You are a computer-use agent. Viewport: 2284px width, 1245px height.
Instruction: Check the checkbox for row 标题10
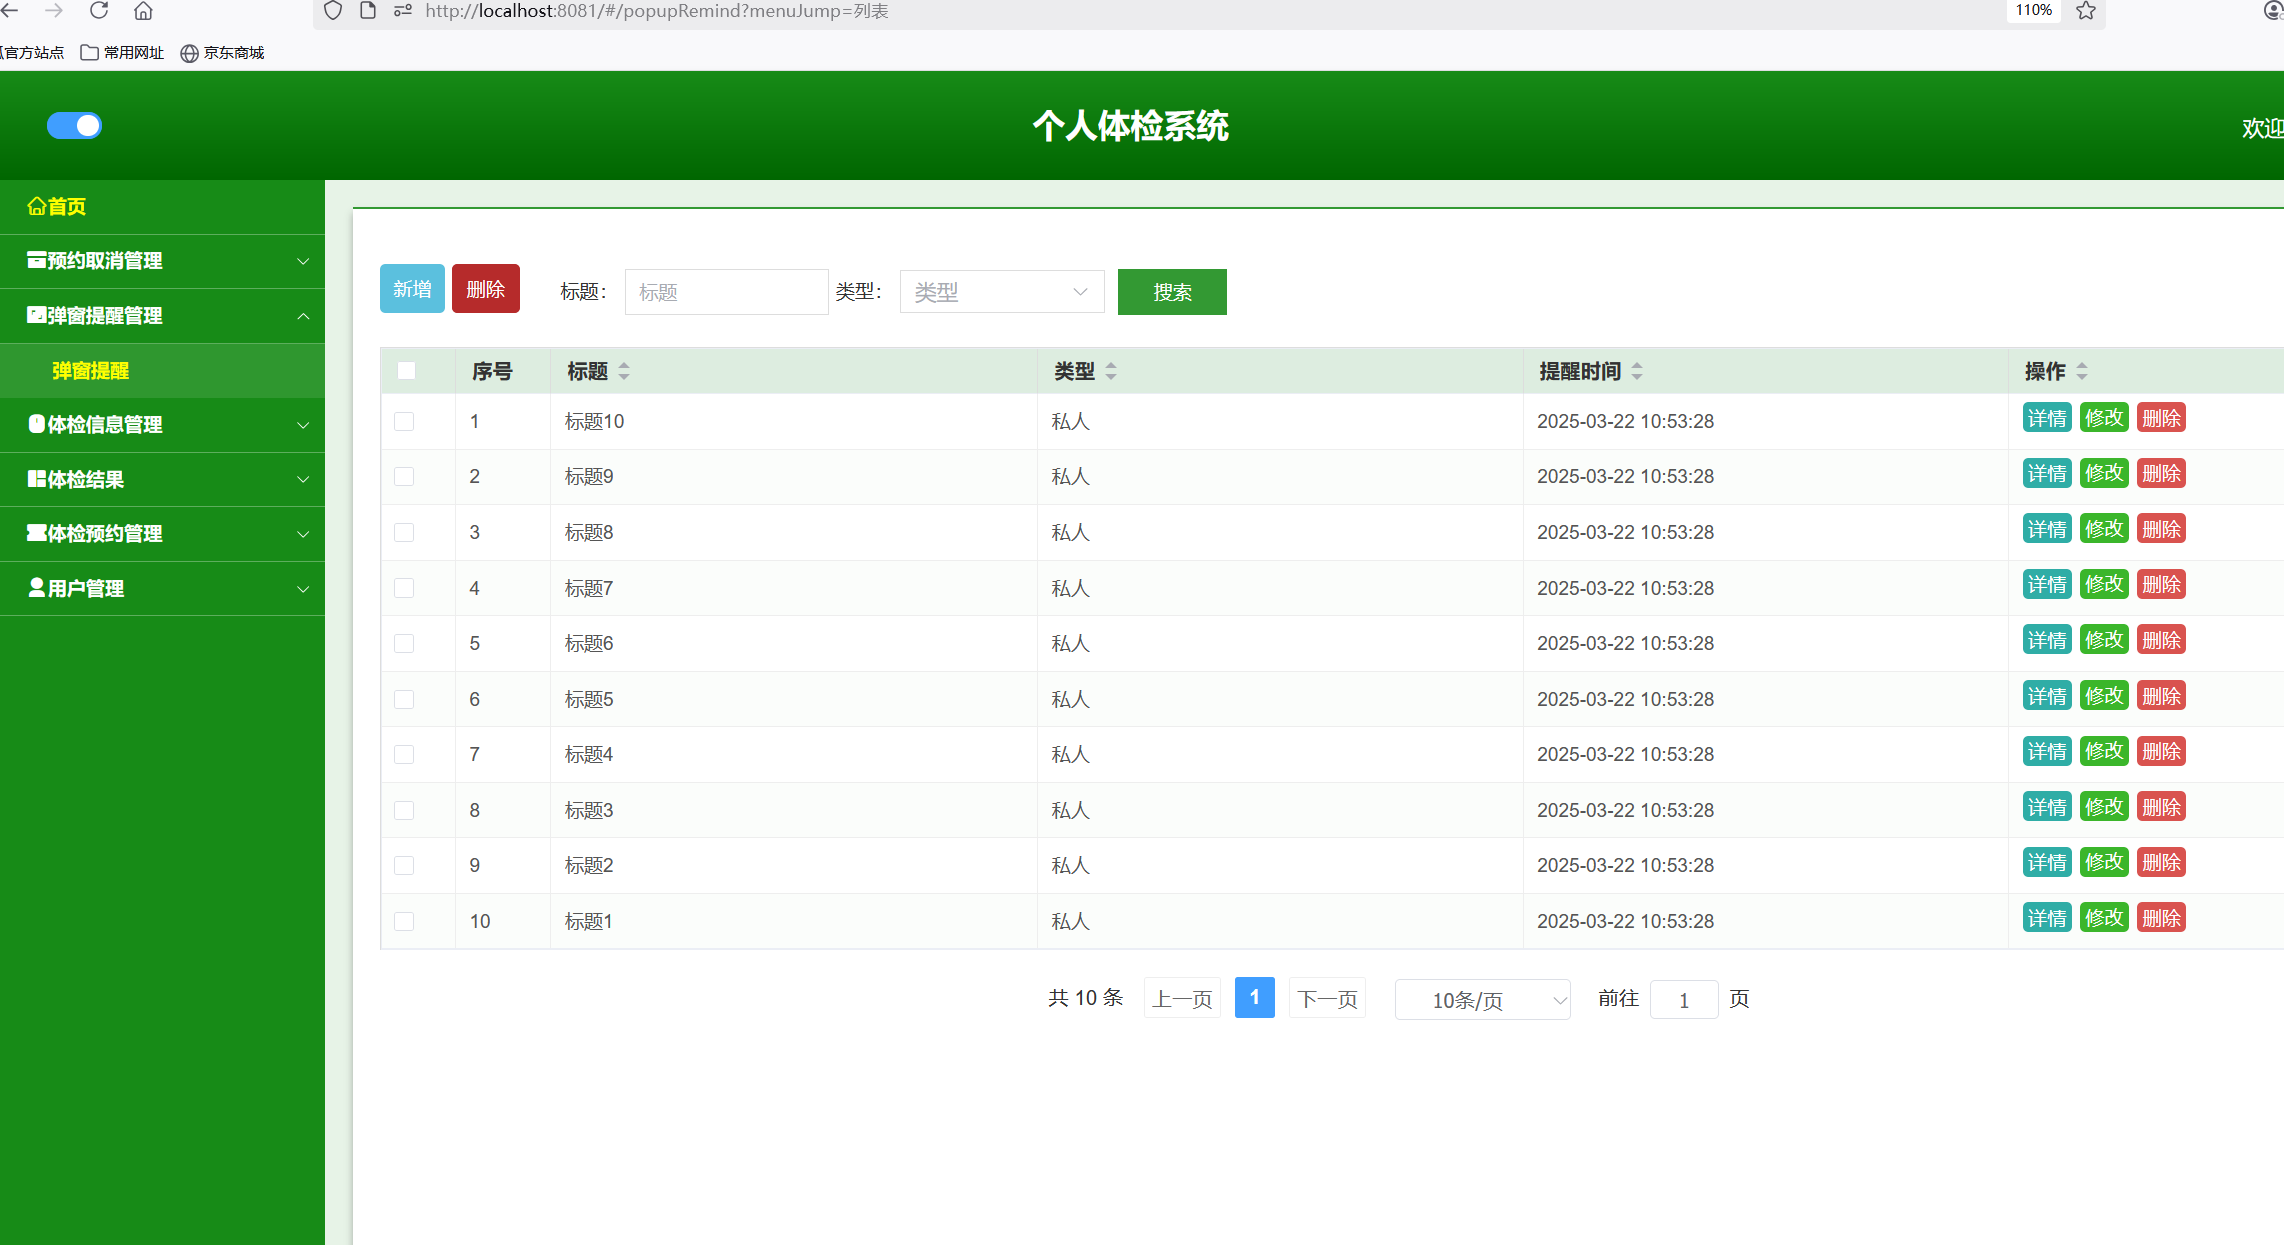(404, 421)
